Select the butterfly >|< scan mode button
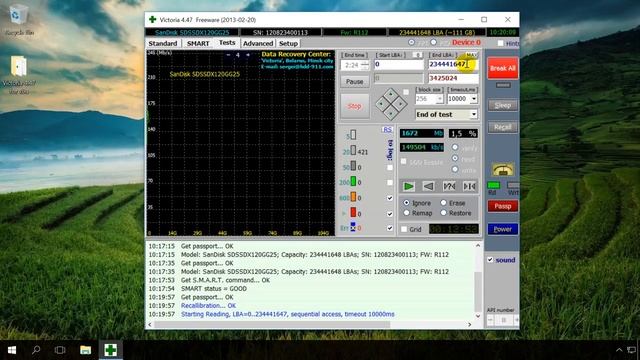The width and height of the screenshot is (640, 360). pyautogui.click(x=469, y=187)
